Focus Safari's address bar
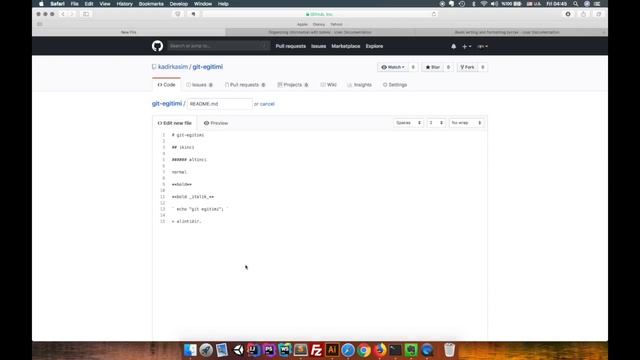640x360 pixels. 319,14
